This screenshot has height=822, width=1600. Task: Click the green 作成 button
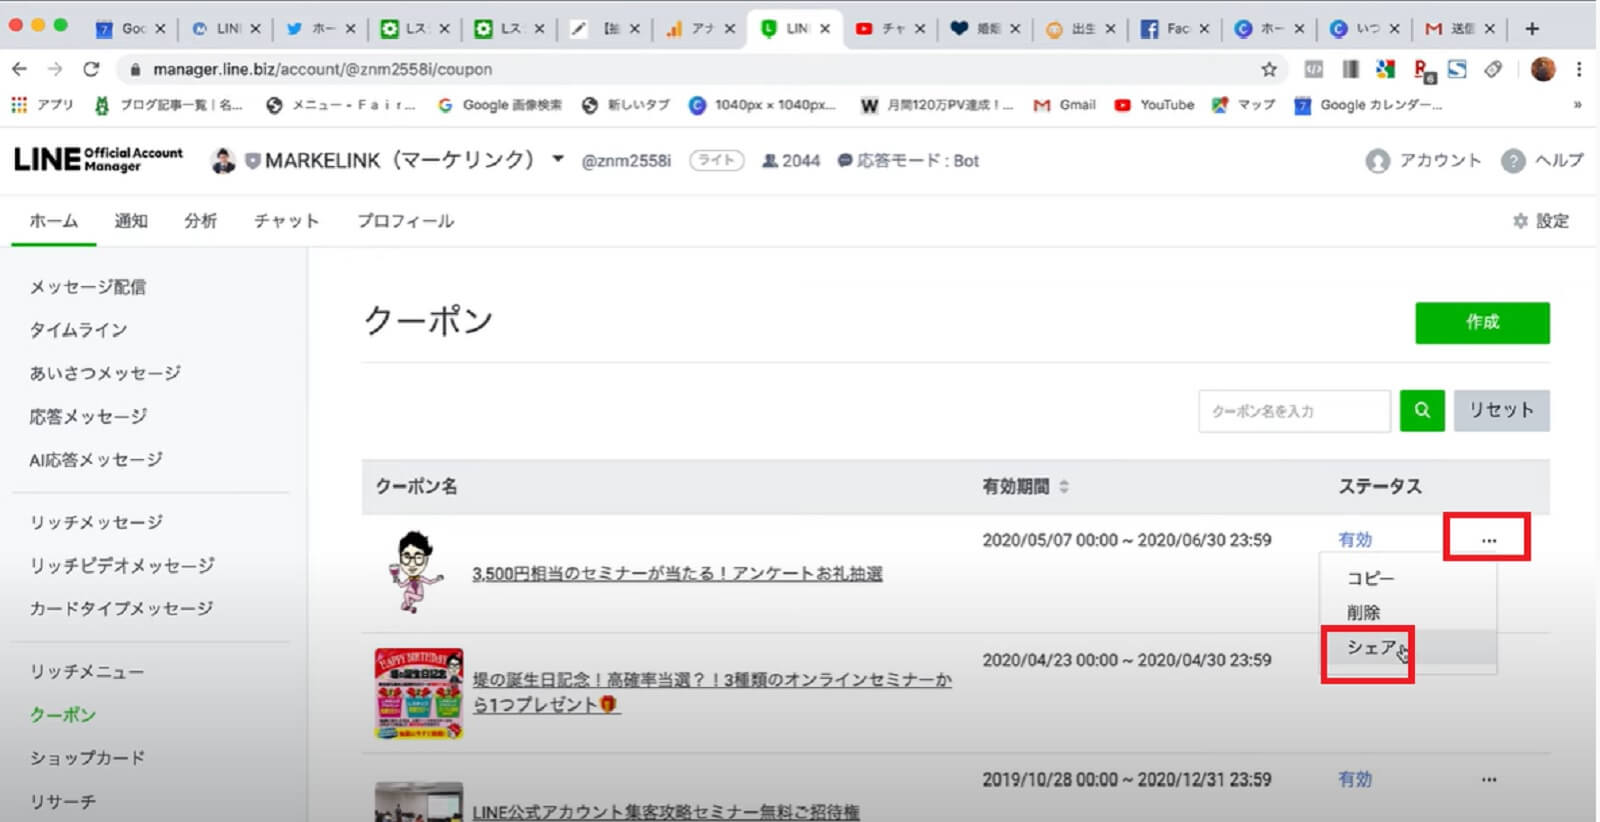click(x=1482, y=322)
